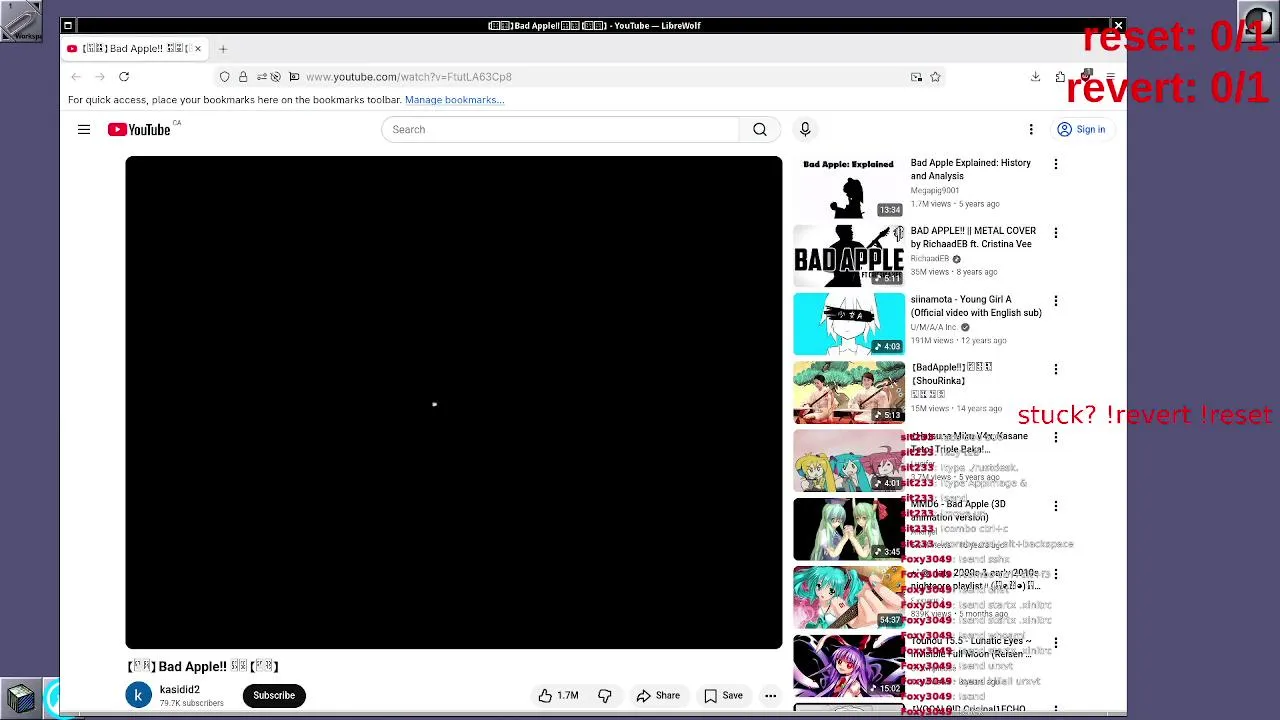1280x720 pixels.
Task: Click the black video player area
Action: point(454,402)
